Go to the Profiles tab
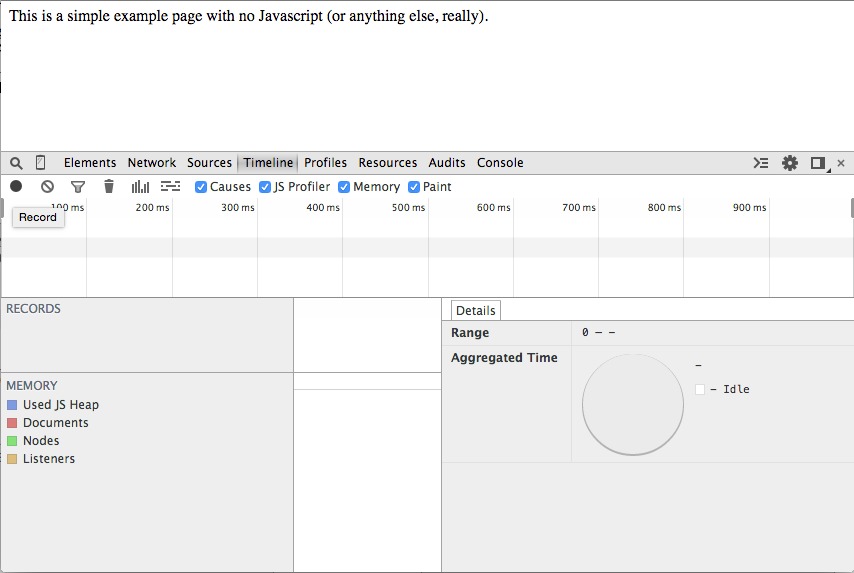854x573 pixels. pos(325,163)
